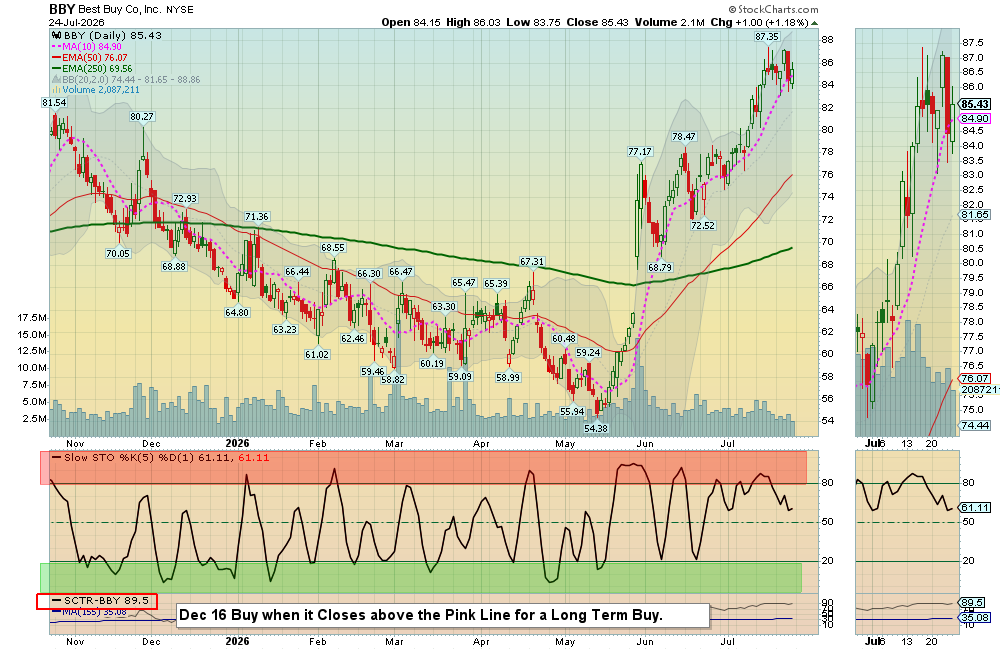The image size is (1000, 650).
Task: Click the 87.35 high price label
Action: [x=767, y=36]
